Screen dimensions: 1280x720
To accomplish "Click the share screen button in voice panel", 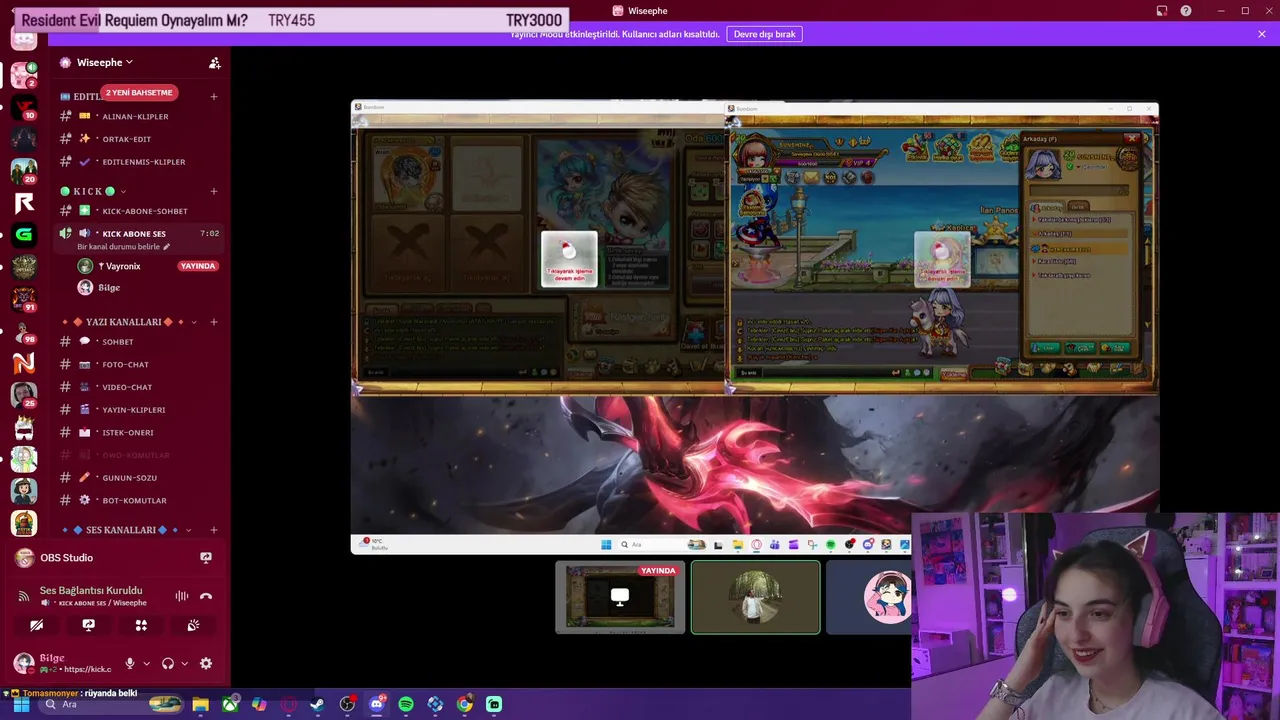I will tap(88, 625).
